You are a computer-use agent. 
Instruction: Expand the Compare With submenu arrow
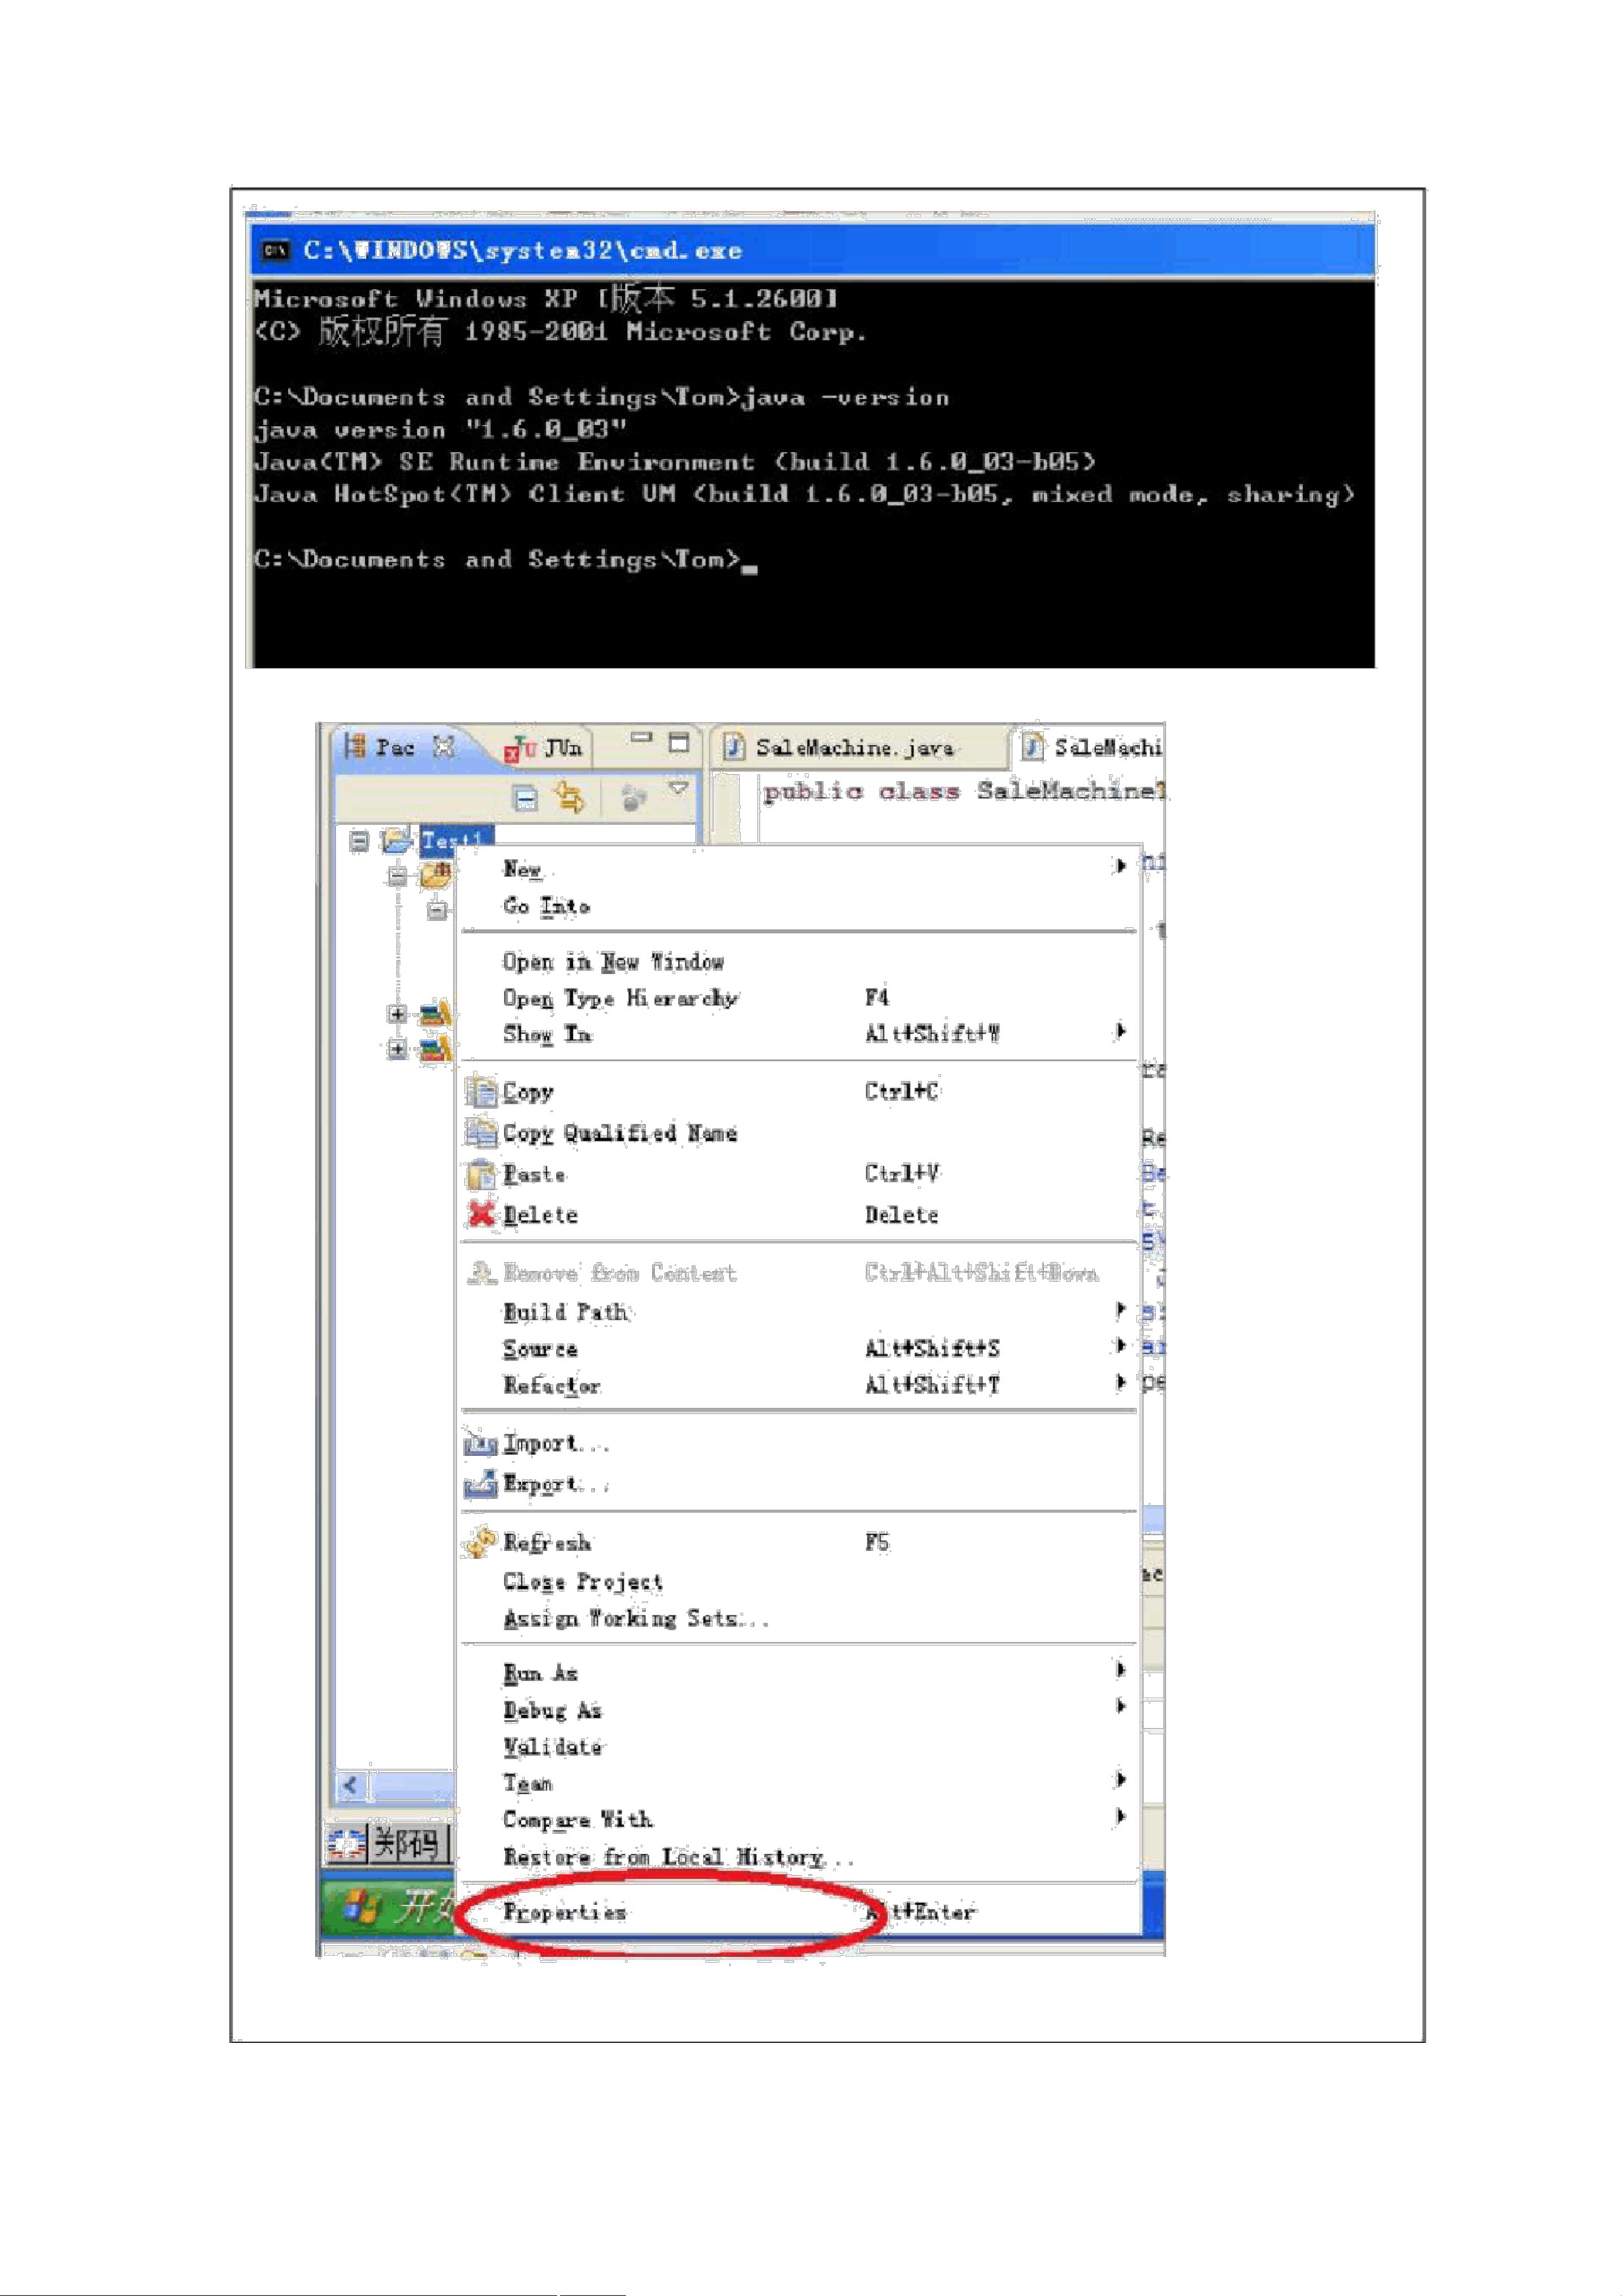point(1120,1817)
